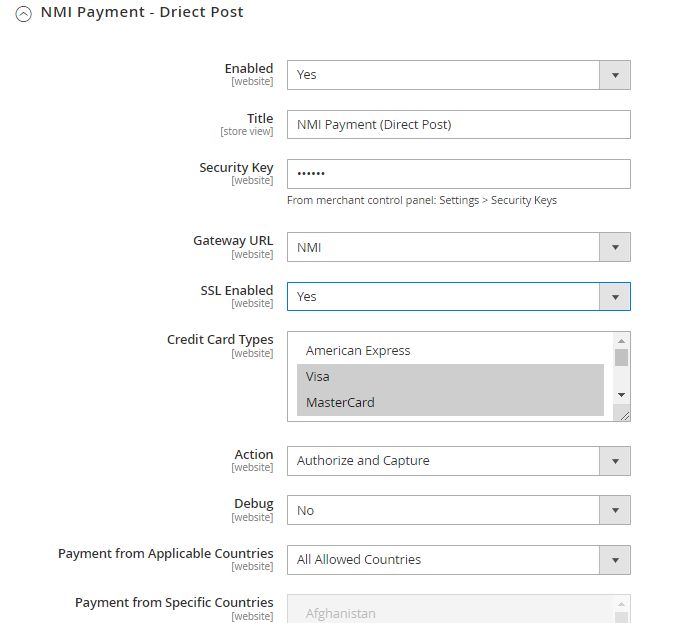Screen dimensions: 698x623
Task: Select American Express card type
Action: 358,351
